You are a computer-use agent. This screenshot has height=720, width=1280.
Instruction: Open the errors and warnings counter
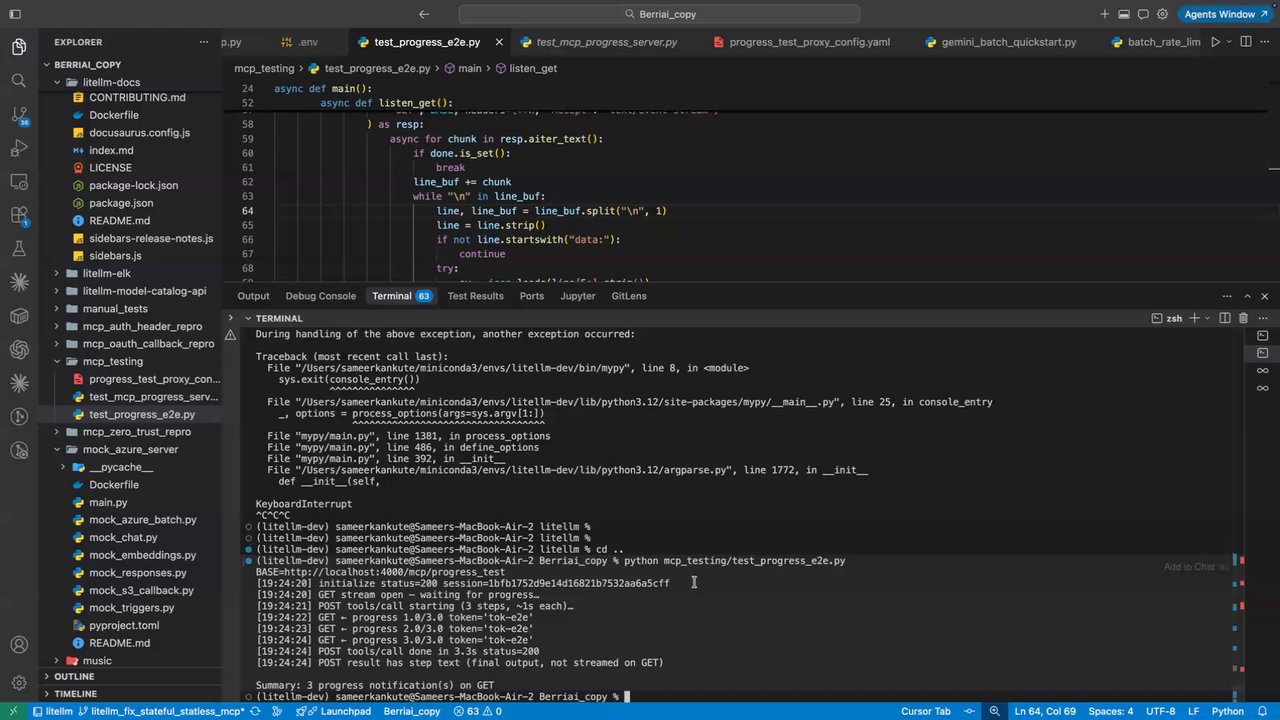476,711
